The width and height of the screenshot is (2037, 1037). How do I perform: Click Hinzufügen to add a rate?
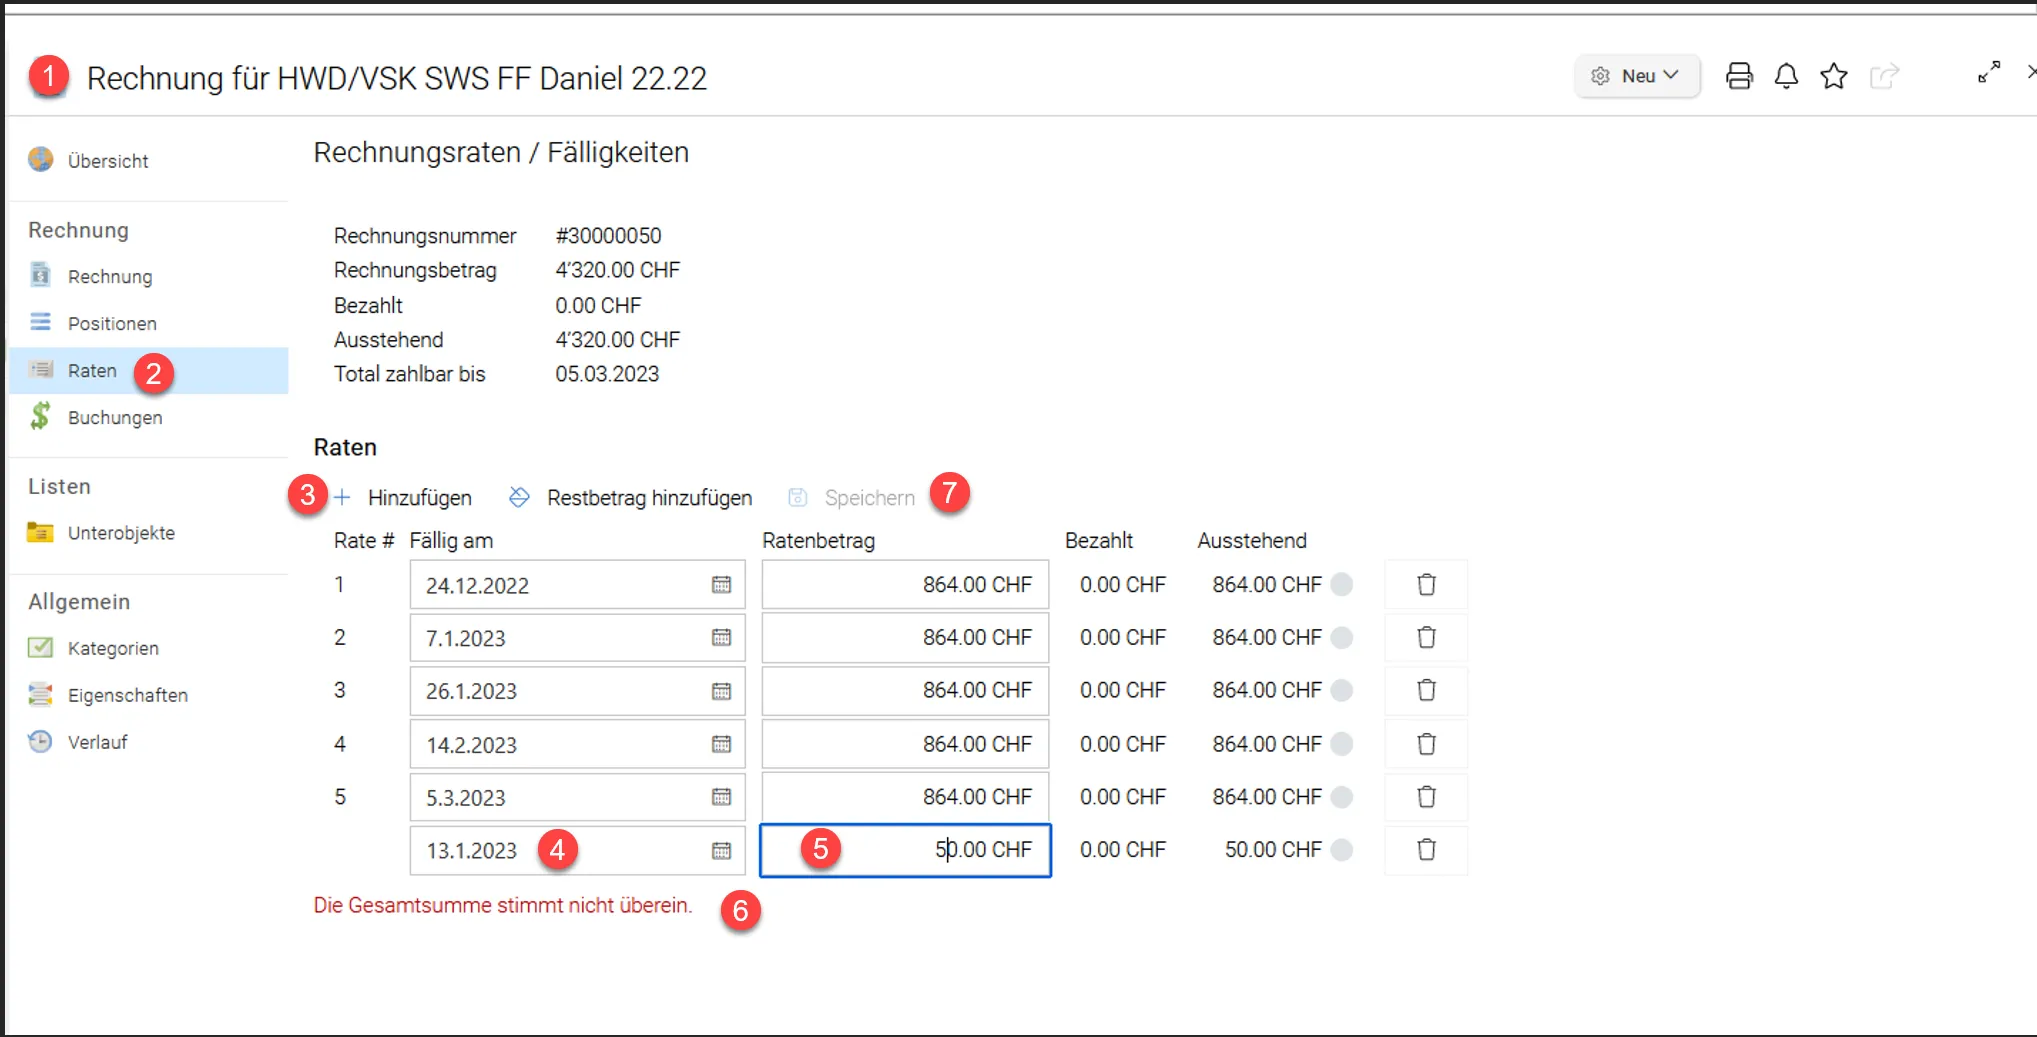tap(402, 498)
